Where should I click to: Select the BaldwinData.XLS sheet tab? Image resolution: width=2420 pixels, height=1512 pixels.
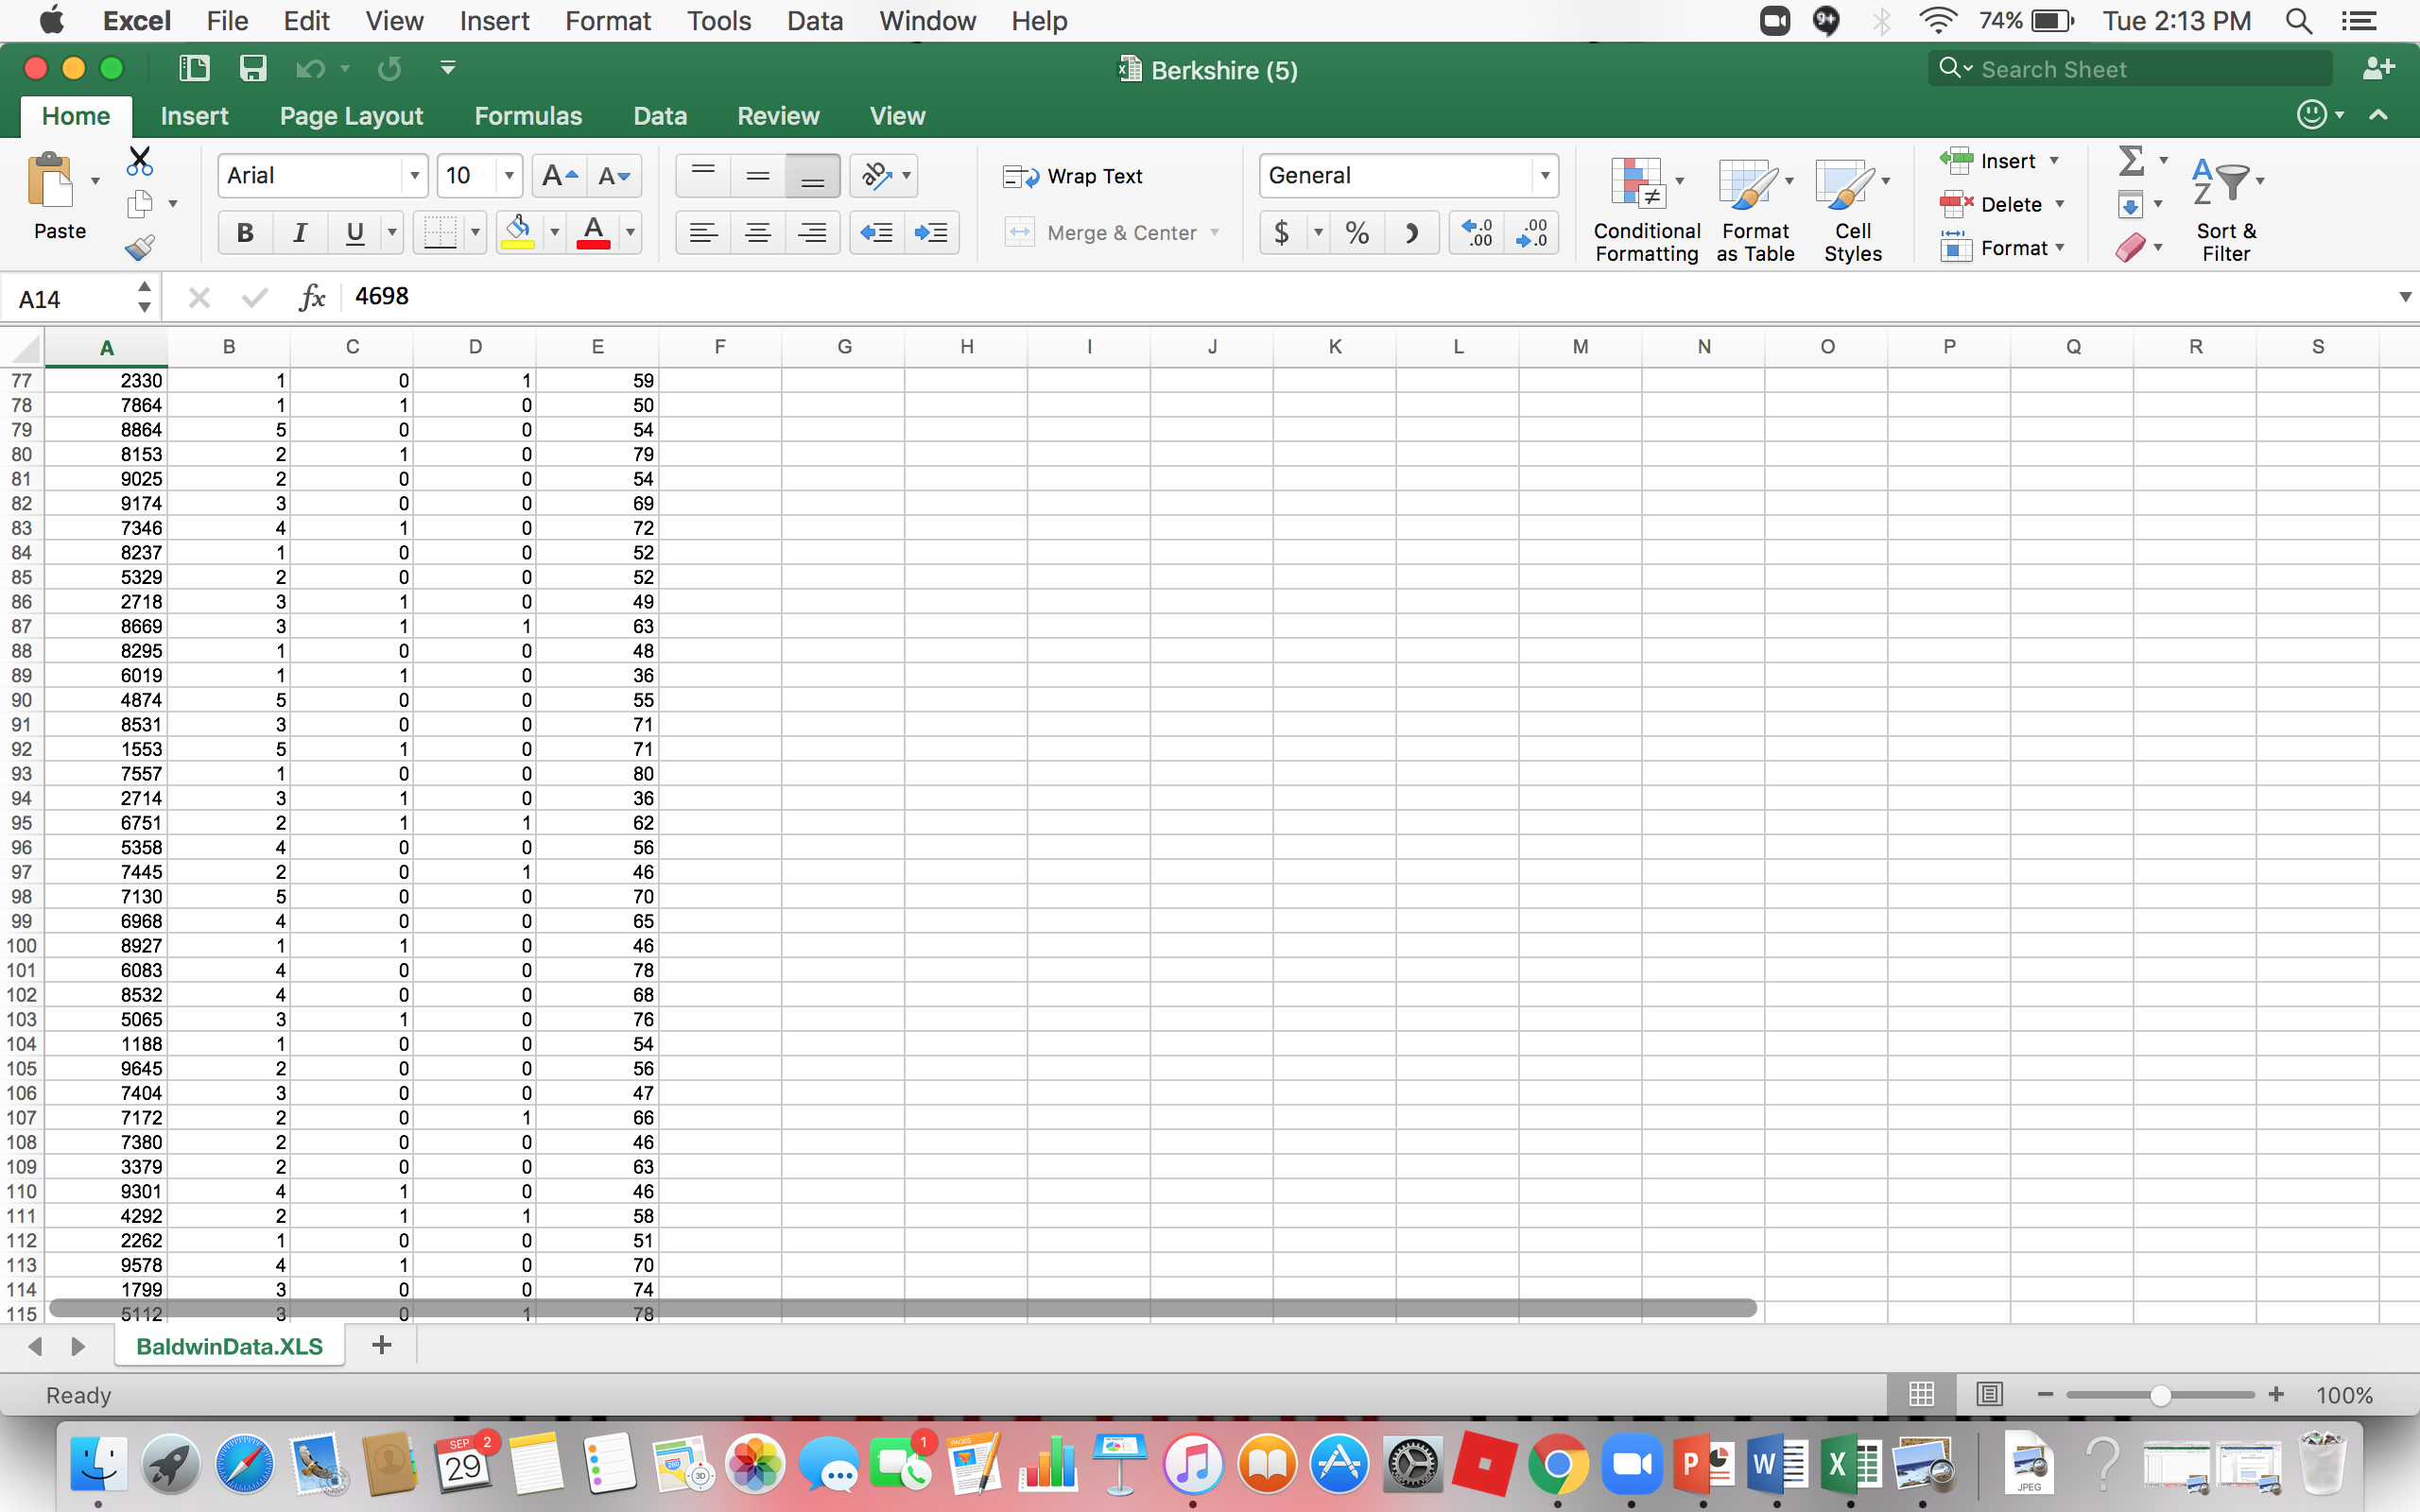[x=229, y=1345]
